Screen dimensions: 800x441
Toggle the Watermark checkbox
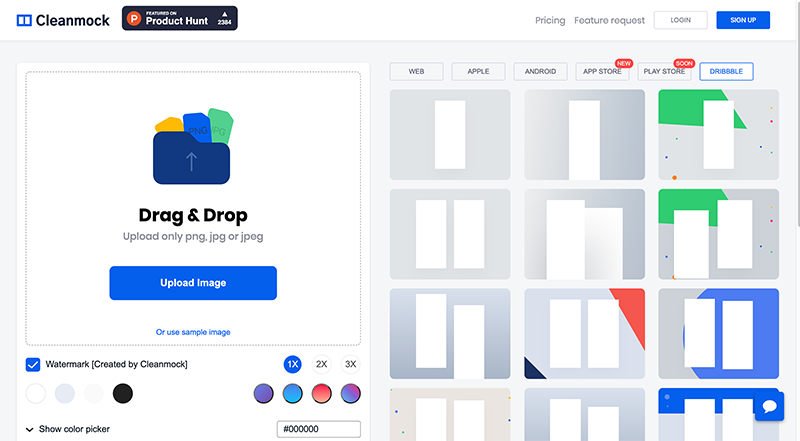33,365
